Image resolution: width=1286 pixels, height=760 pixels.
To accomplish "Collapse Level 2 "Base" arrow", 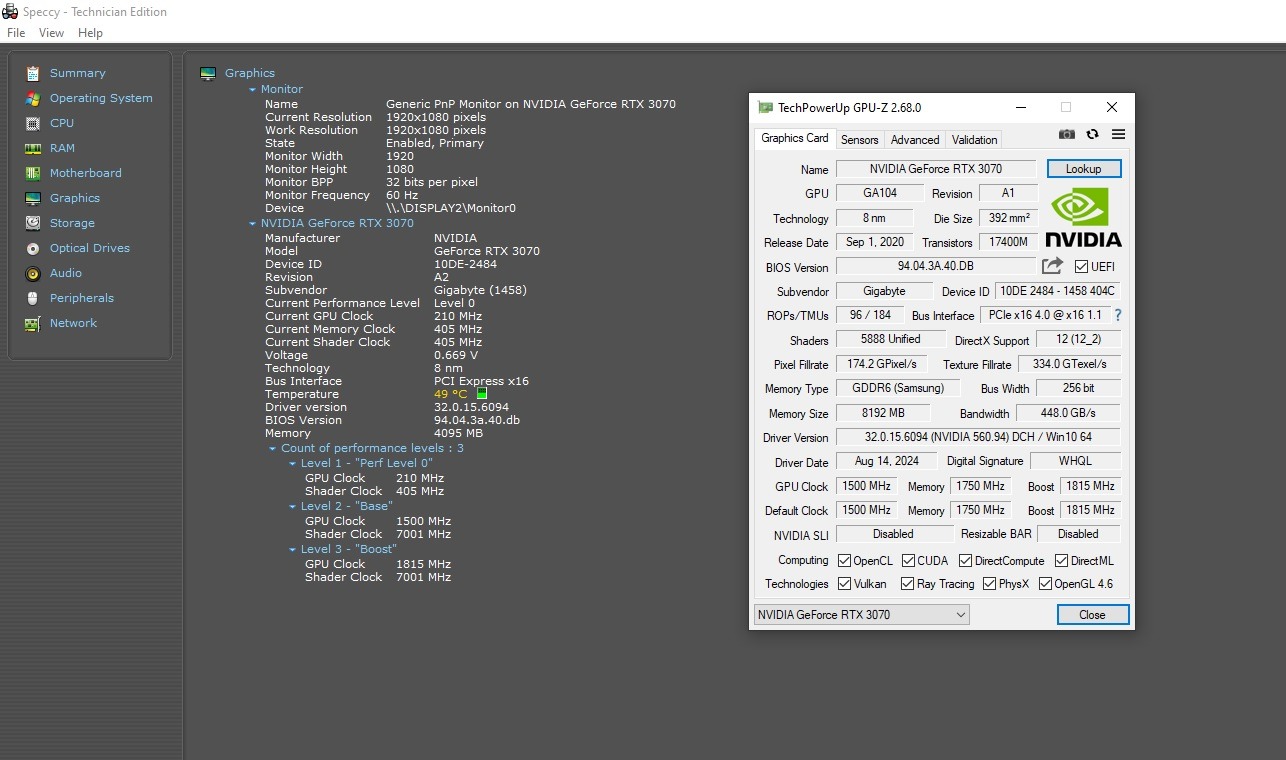I will pyautogui.click(x=293, y=507).
